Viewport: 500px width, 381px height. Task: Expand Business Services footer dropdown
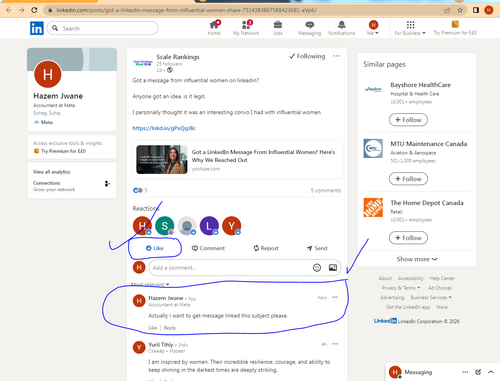pos(431,297)
